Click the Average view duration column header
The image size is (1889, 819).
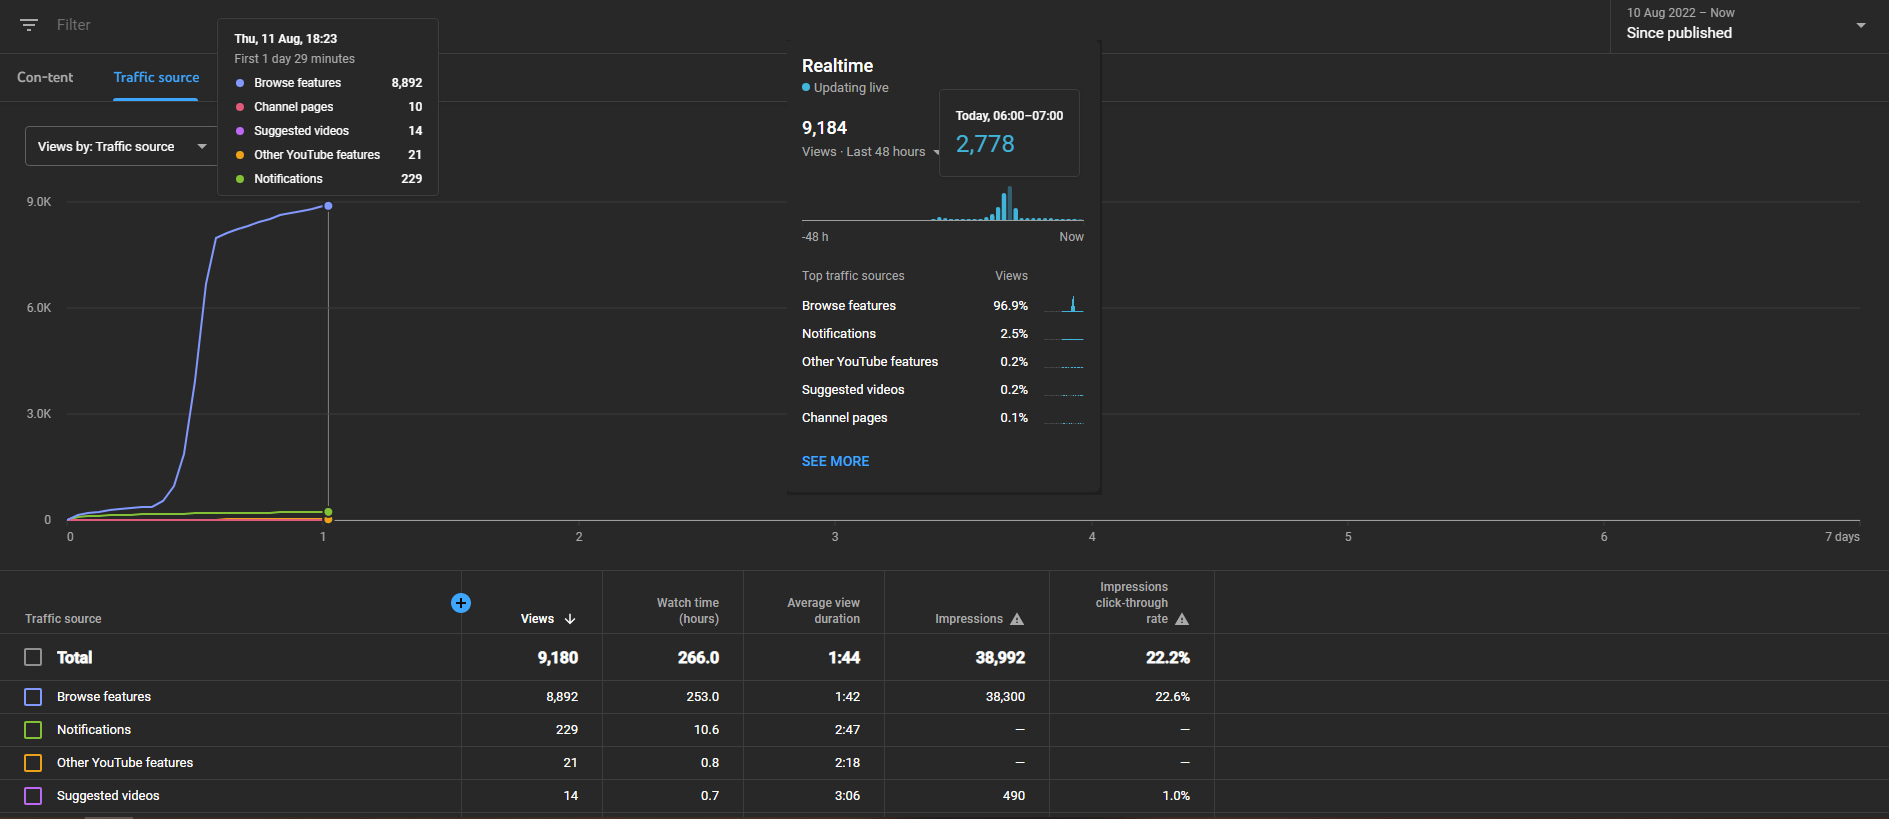click(823, 611)
